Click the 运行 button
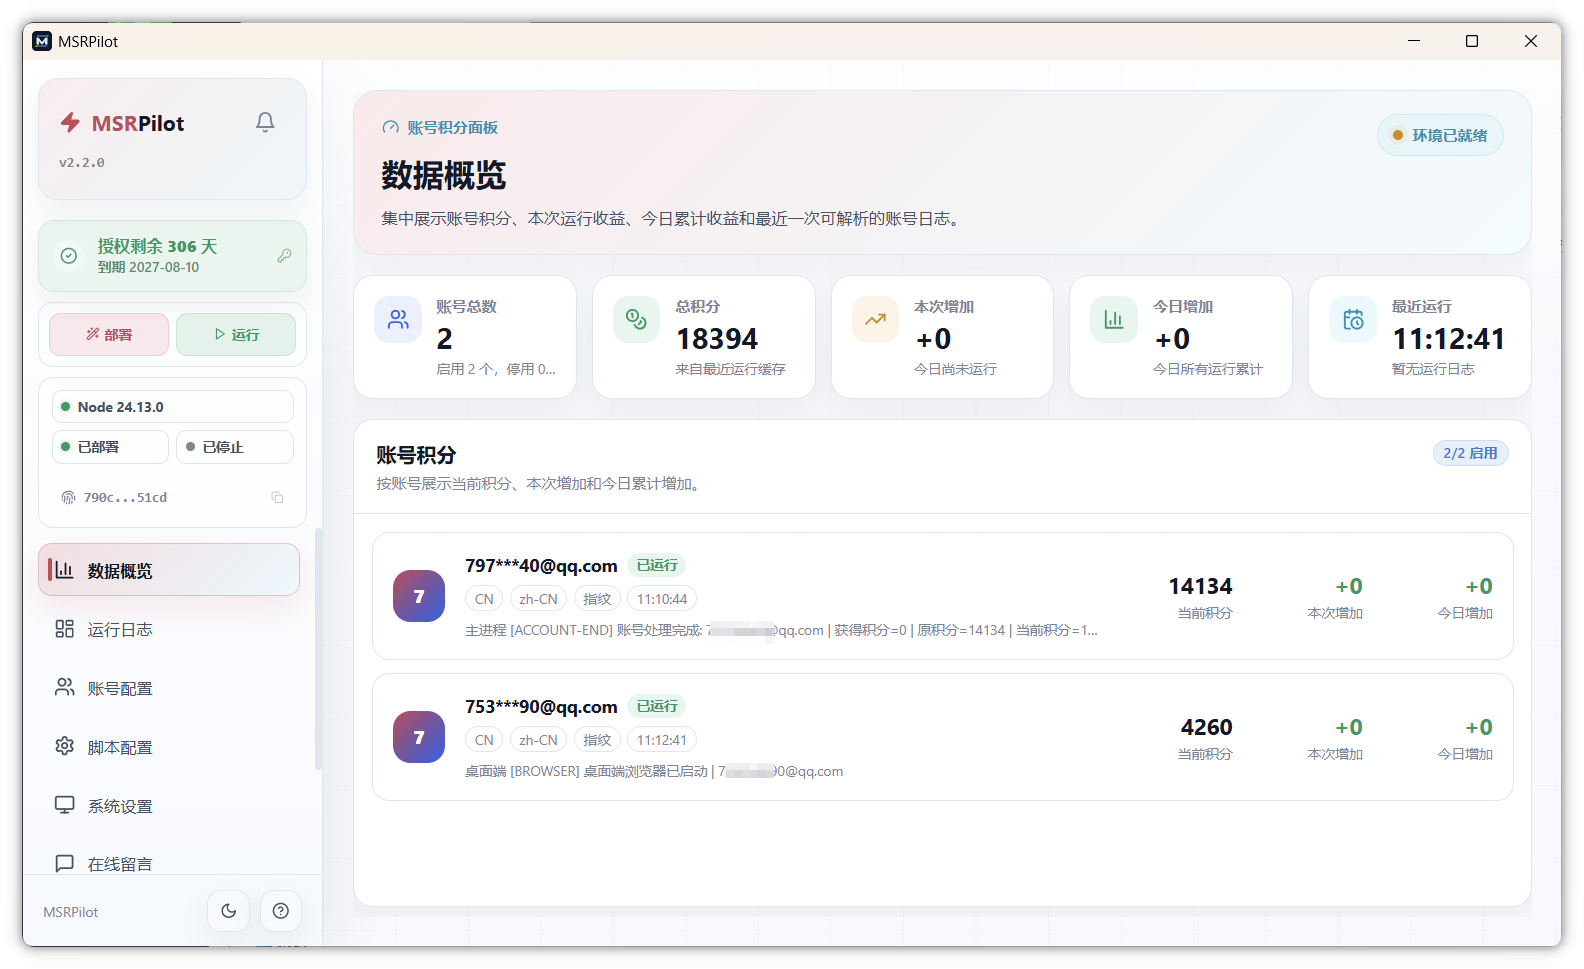The width and height of the screenshot is (1584, 969). tap(236, 334)
